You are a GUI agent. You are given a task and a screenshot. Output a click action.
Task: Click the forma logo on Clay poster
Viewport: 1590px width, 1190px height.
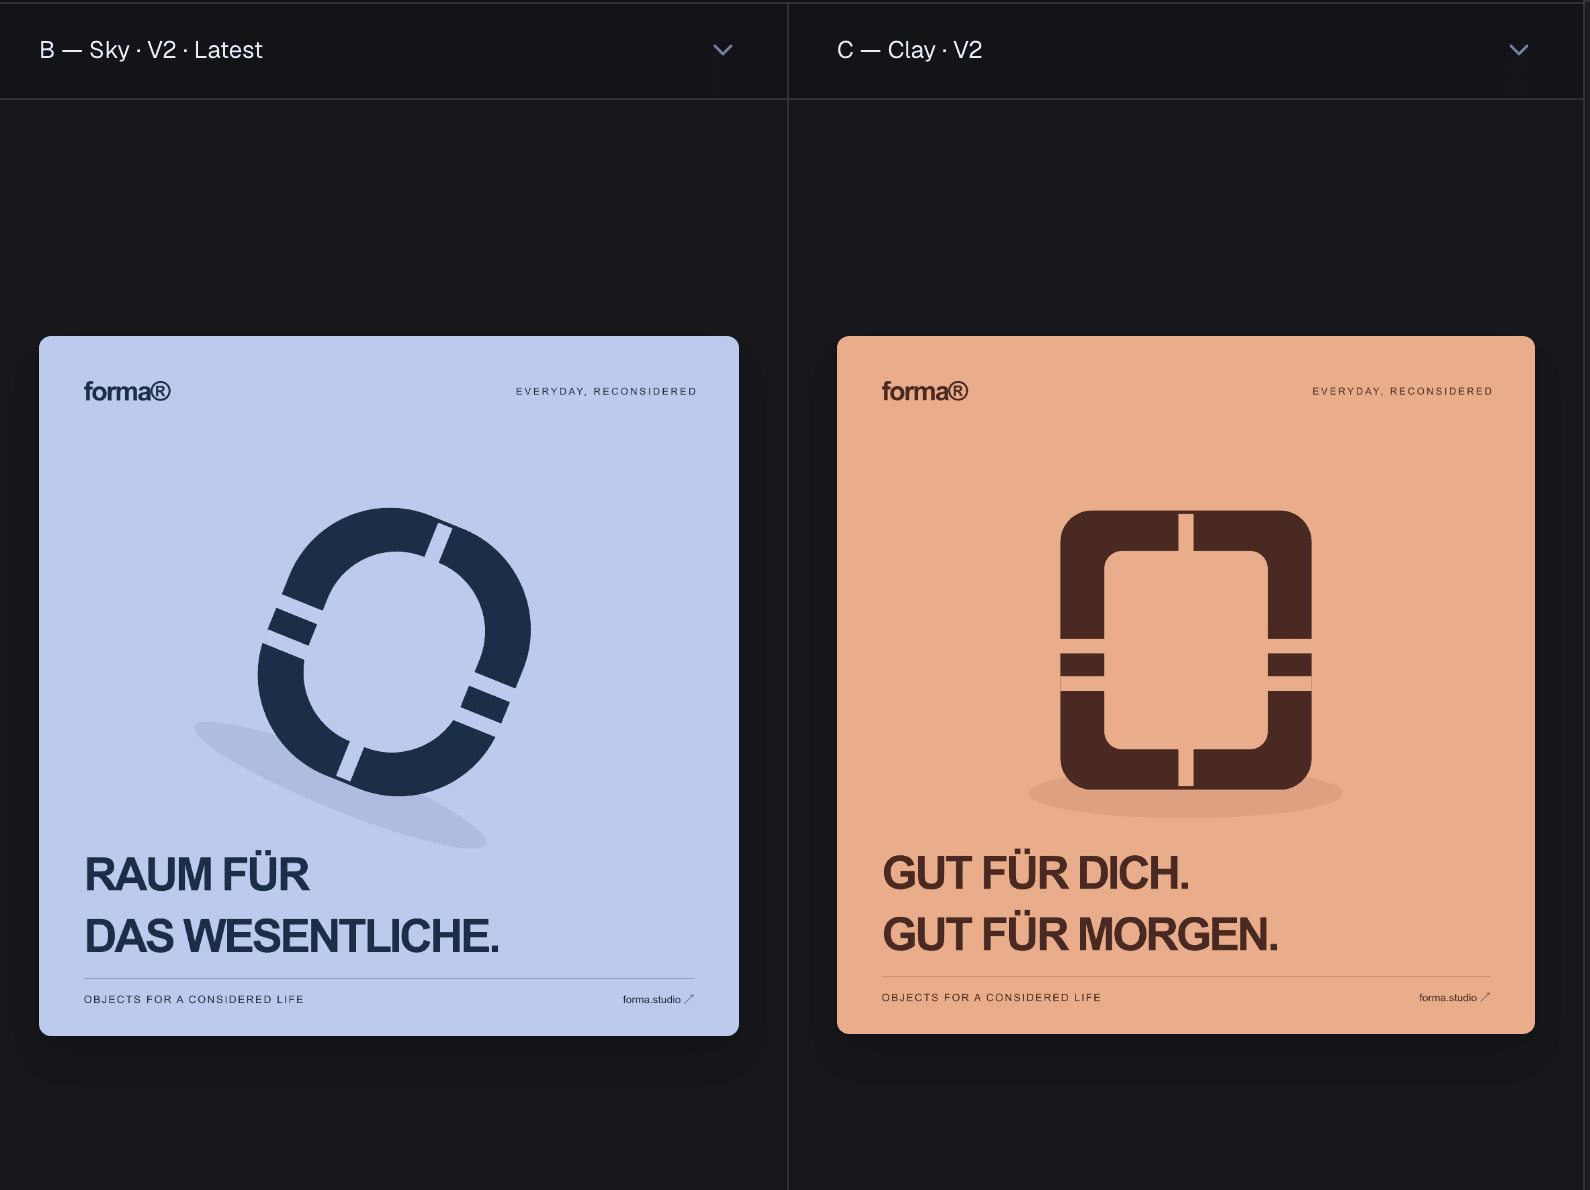[925, 391]
